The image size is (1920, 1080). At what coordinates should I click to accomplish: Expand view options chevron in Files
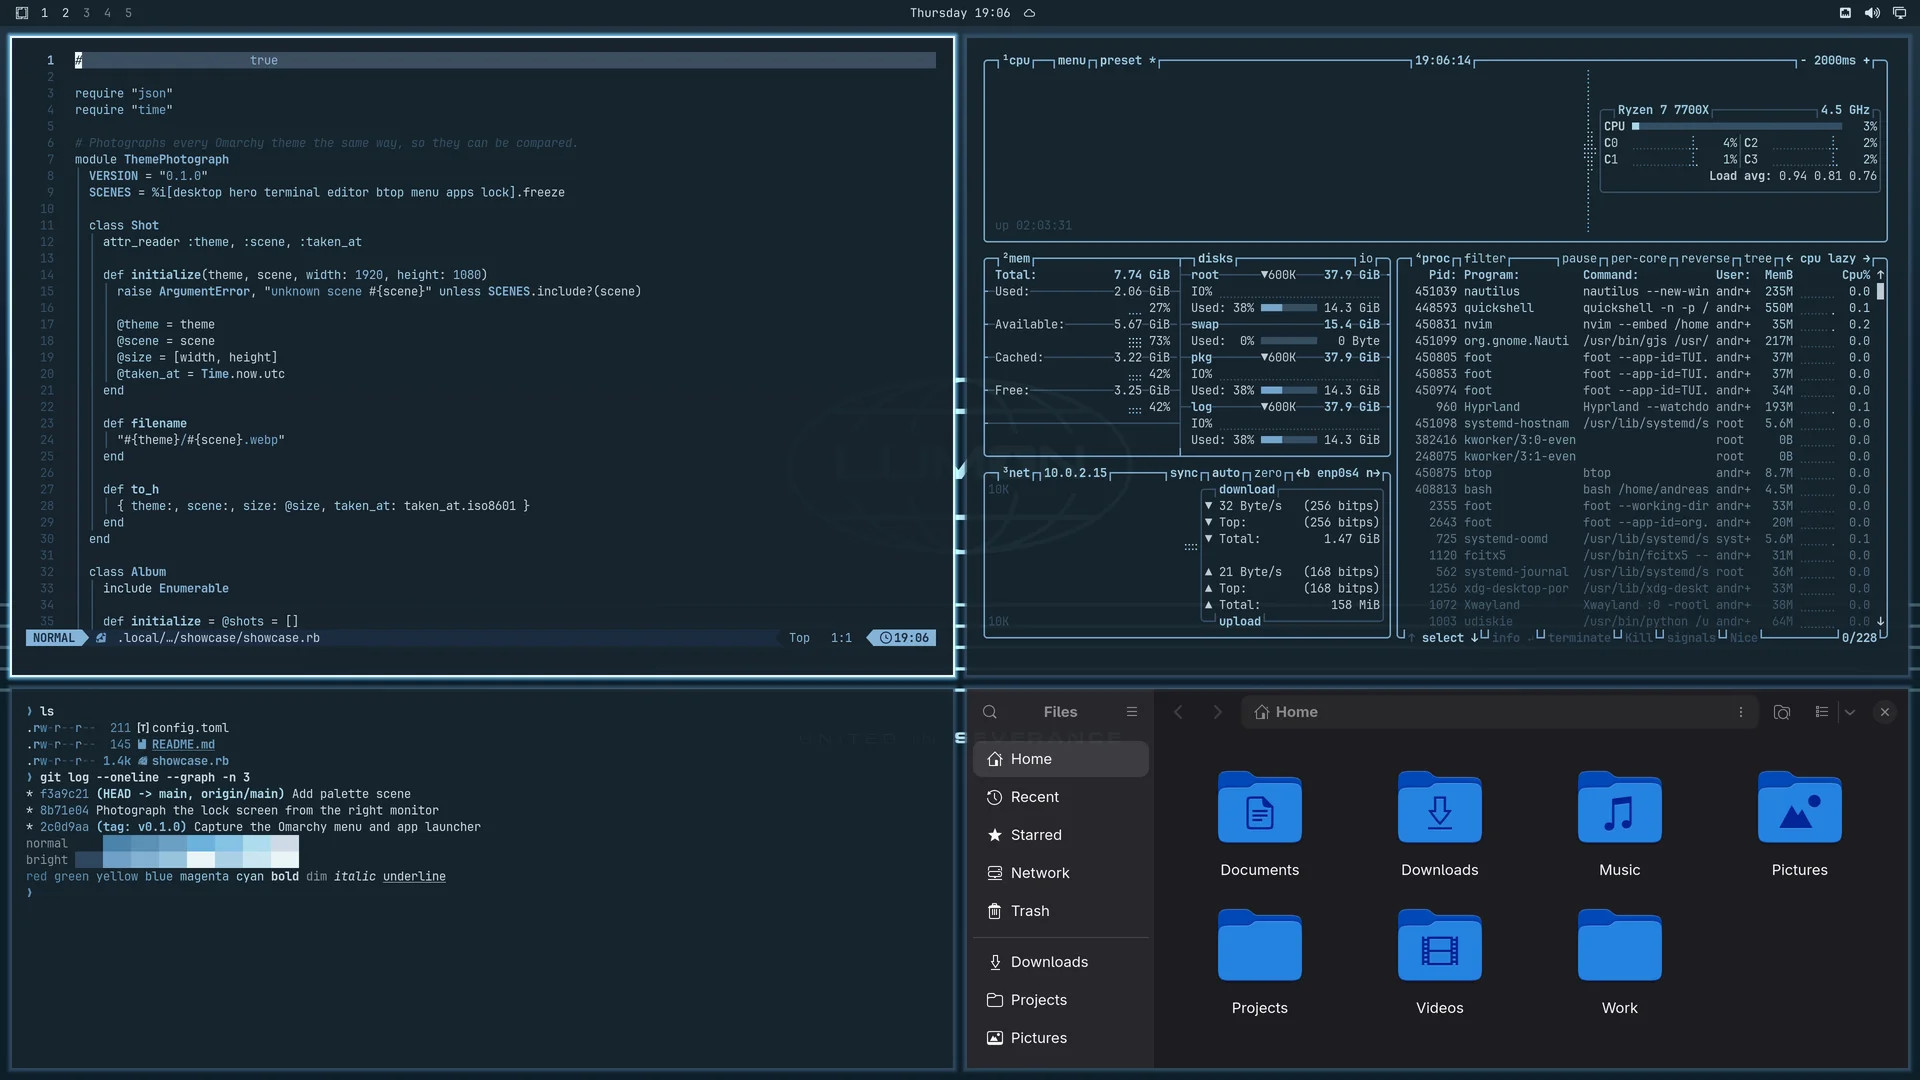[1850, 712]
